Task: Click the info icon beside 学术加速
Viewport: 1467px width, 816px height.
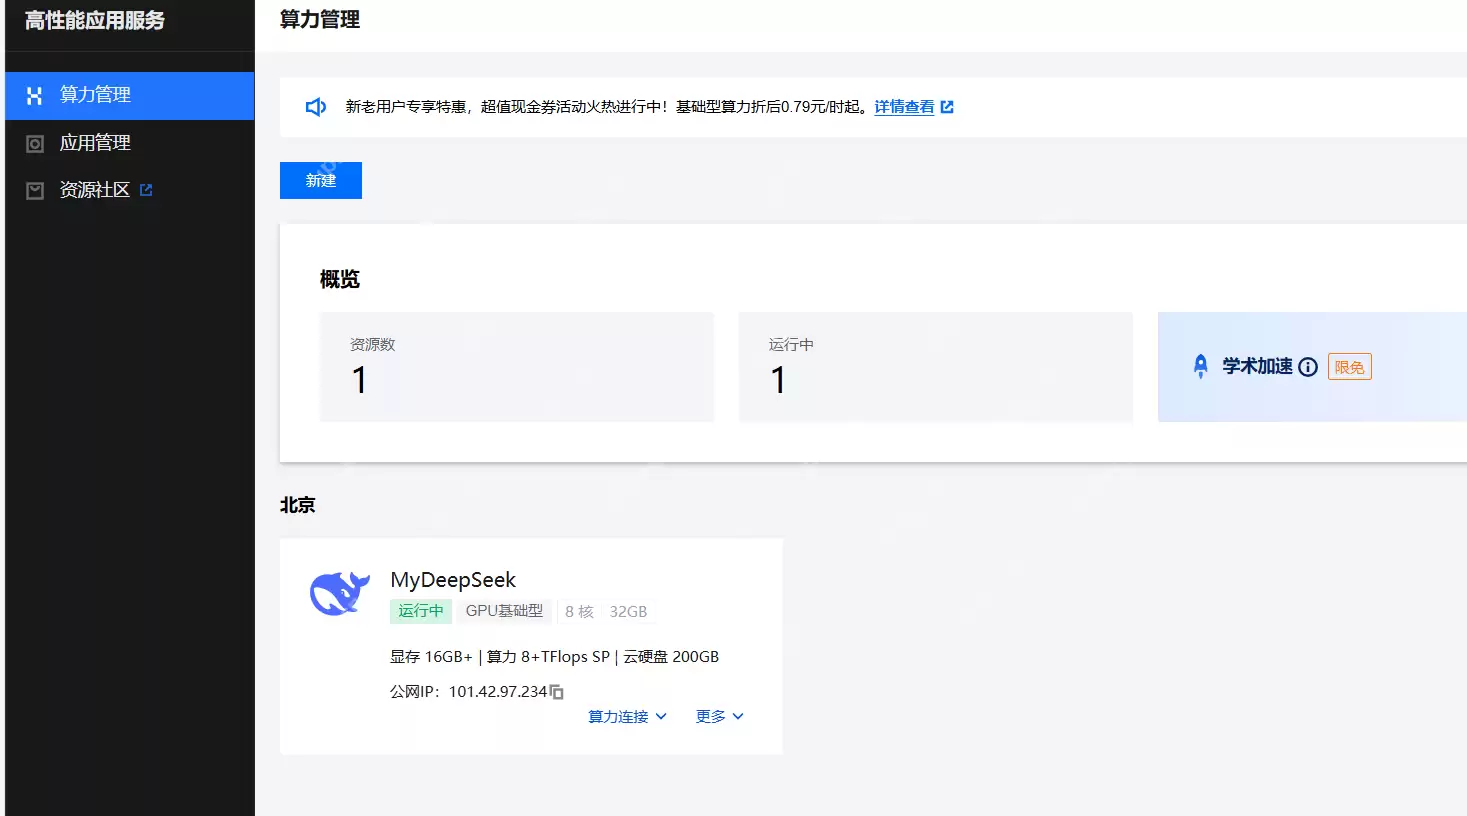Action: (1309, 366)
